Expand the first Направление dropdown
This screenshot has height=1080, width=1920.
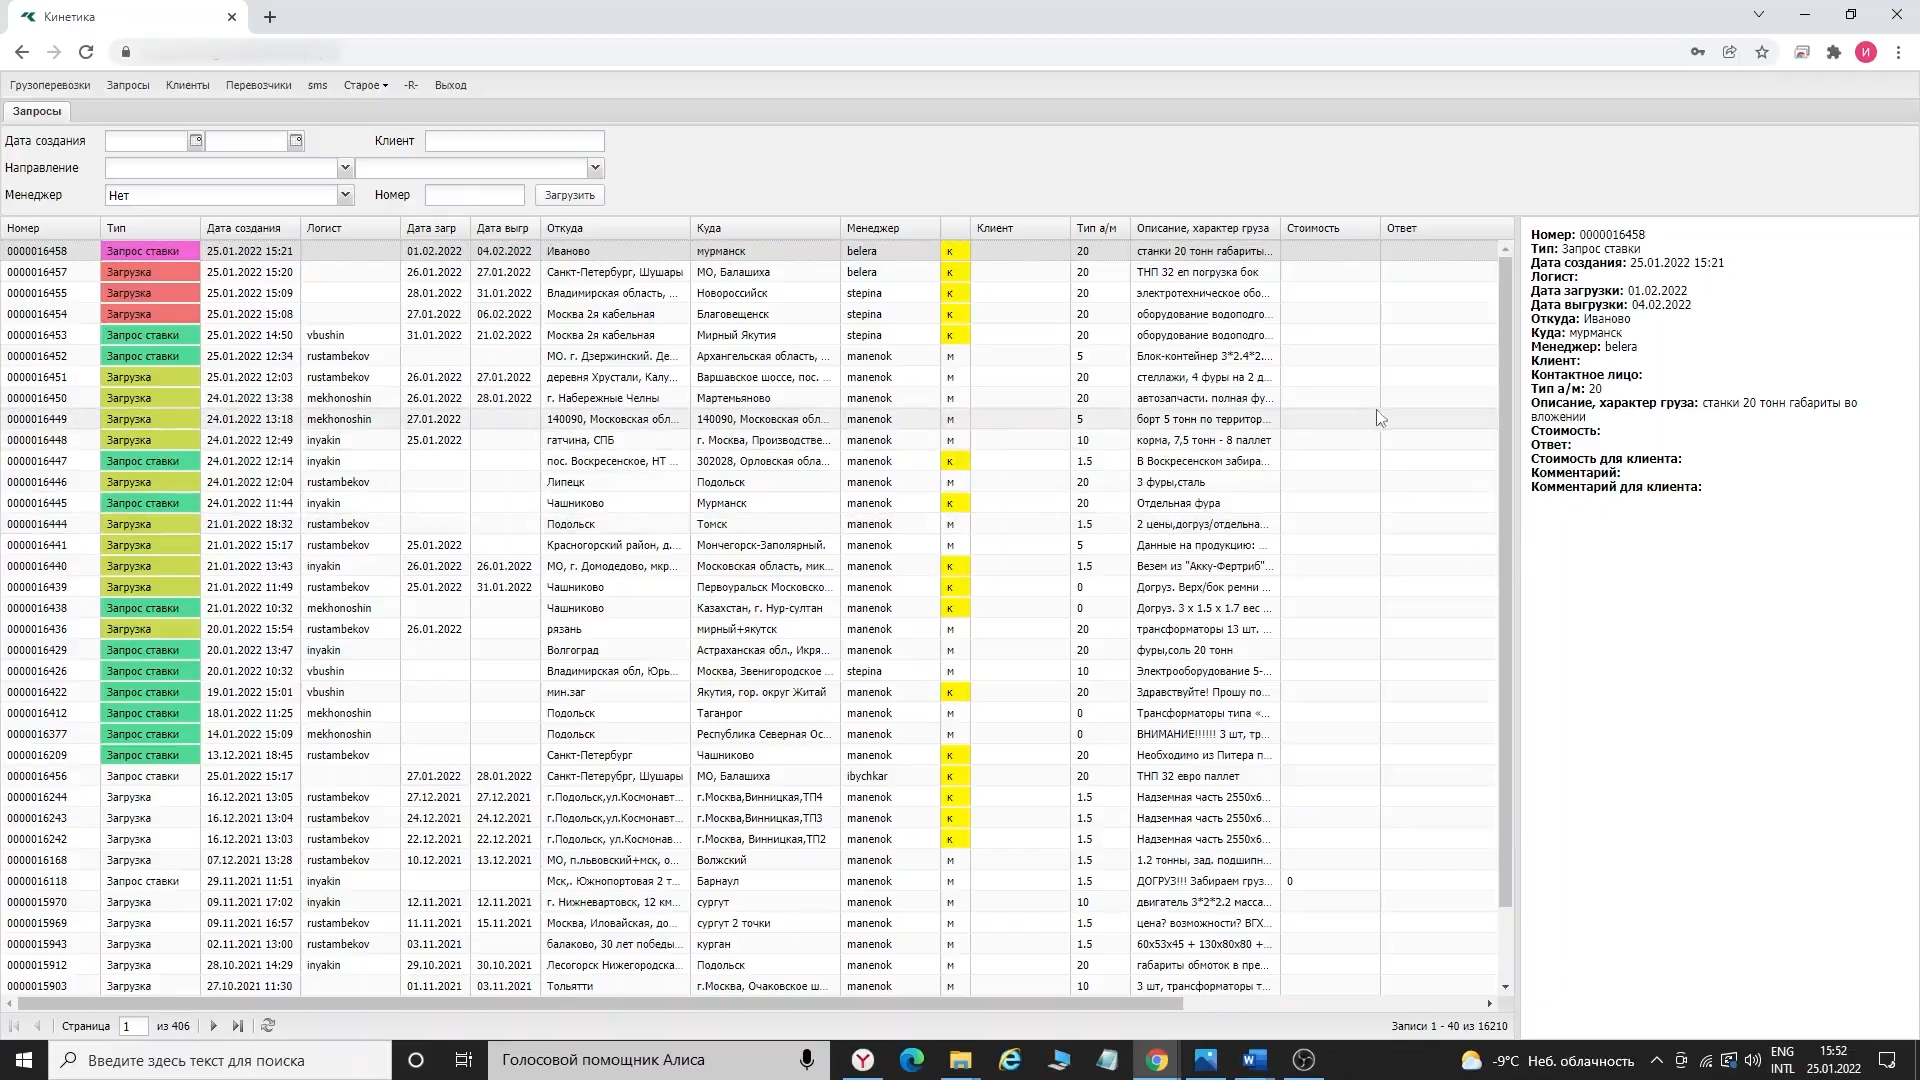[x=345, y=168]
